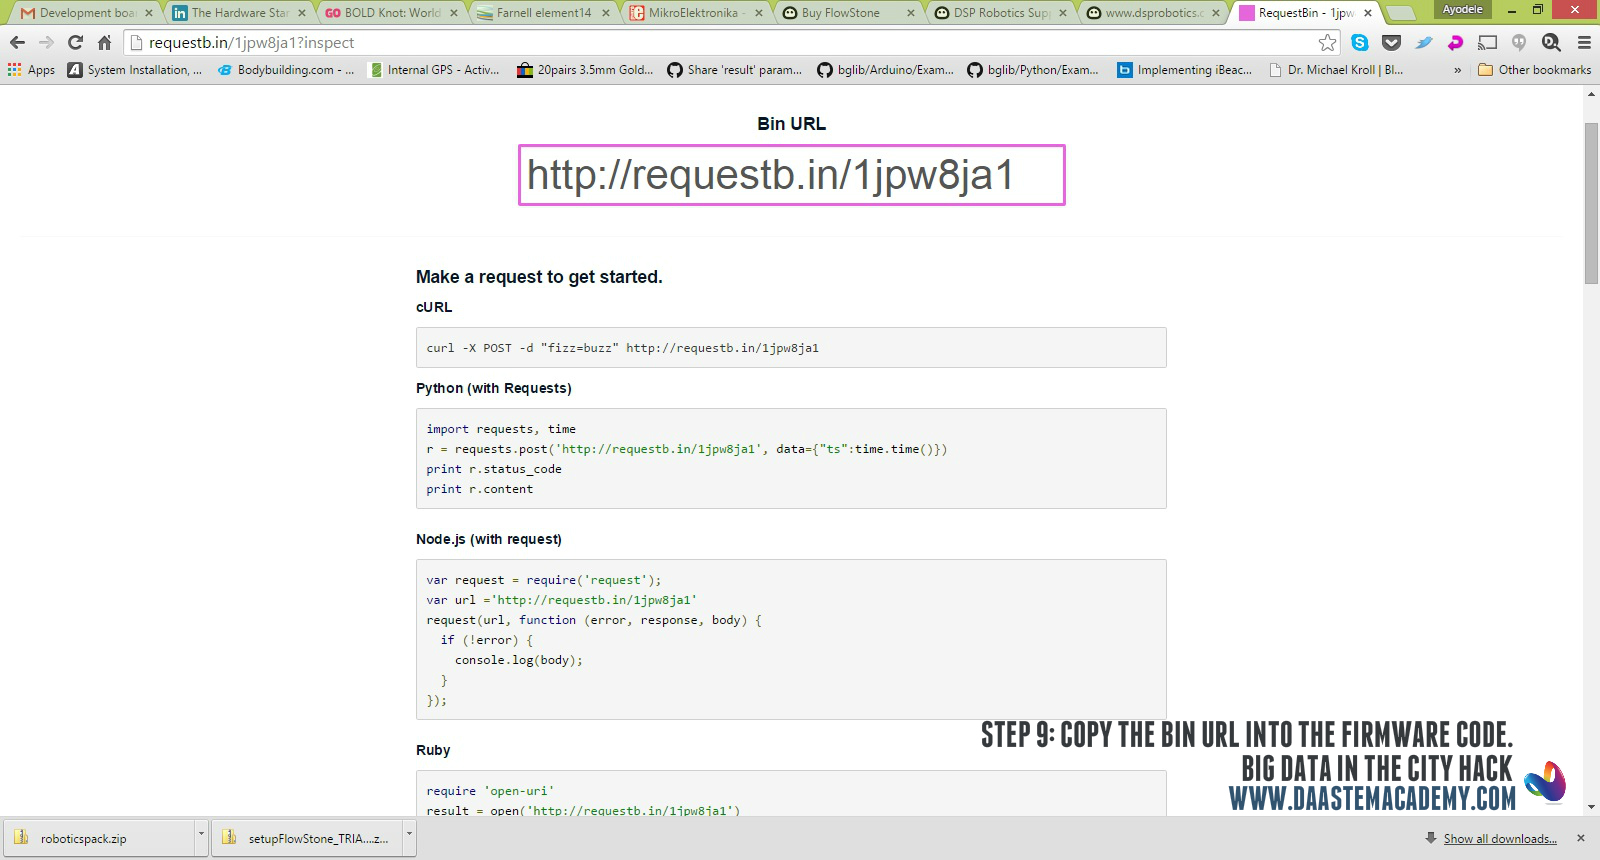Switch to www.dsprobotics tab
This screenshot has height=860, width=1600.
pos(1151,13)
